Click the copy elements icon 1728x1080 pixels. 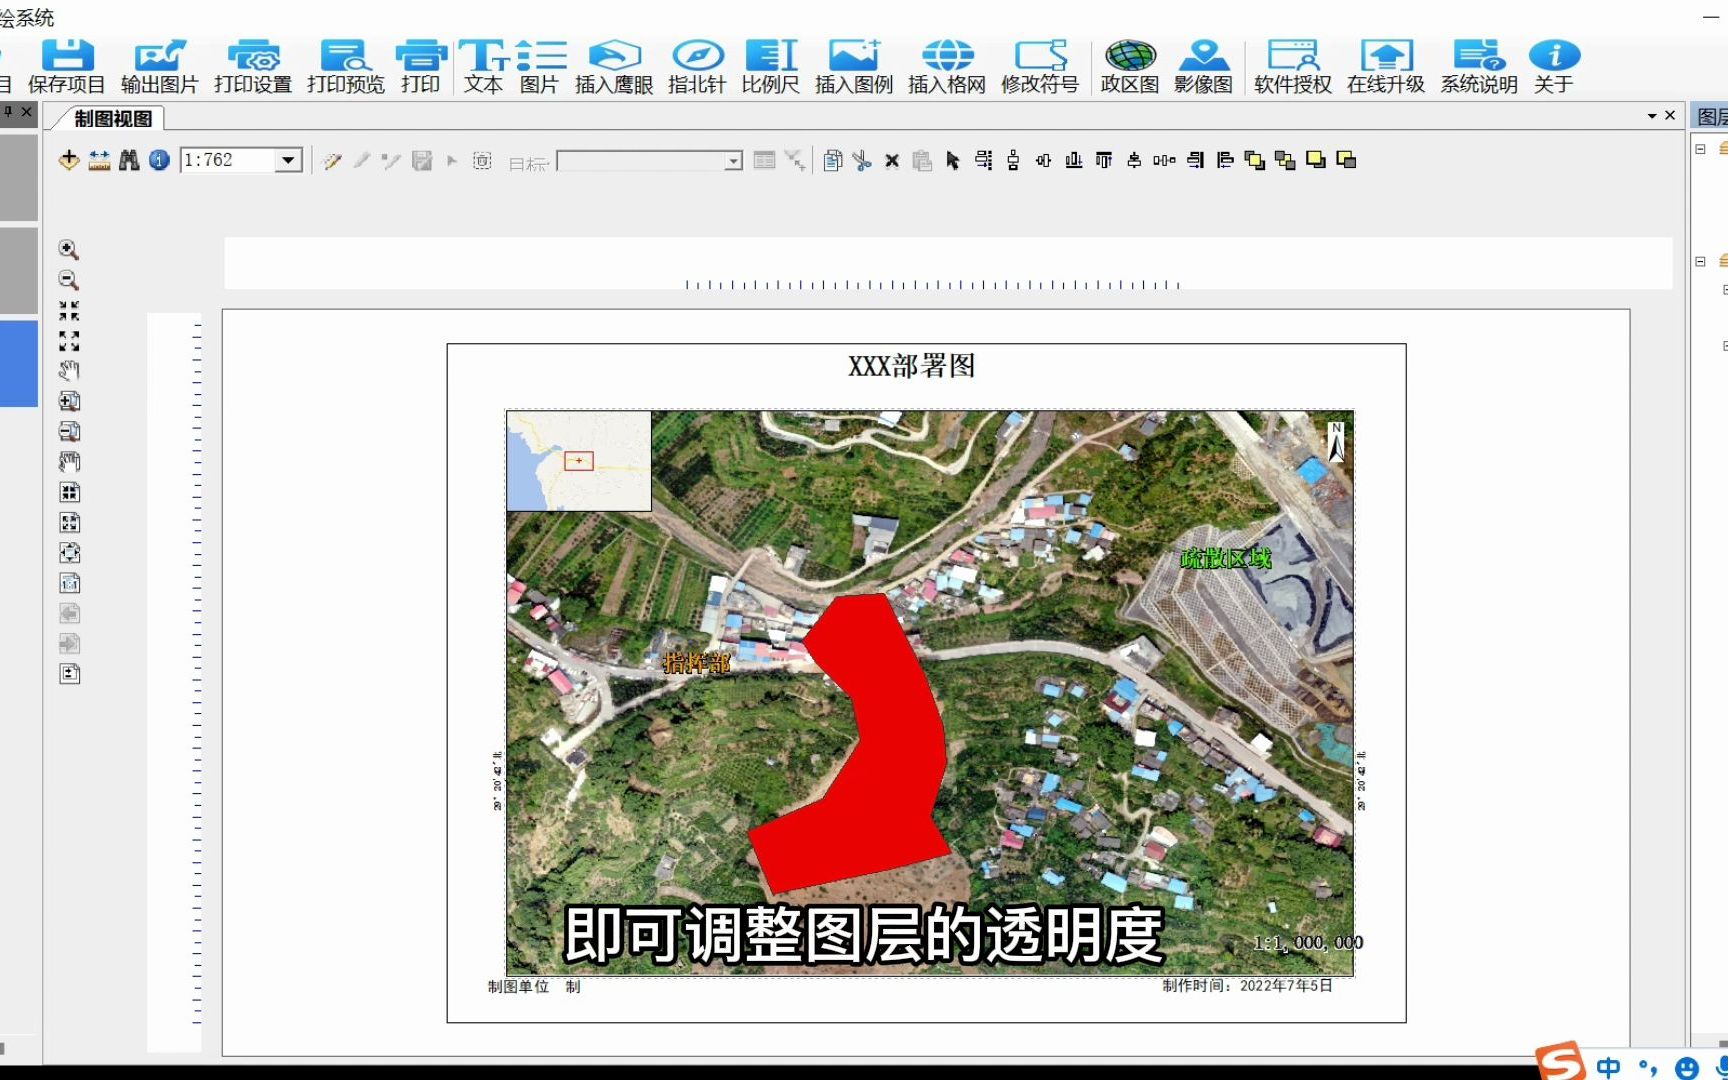(x=832, y=160)
